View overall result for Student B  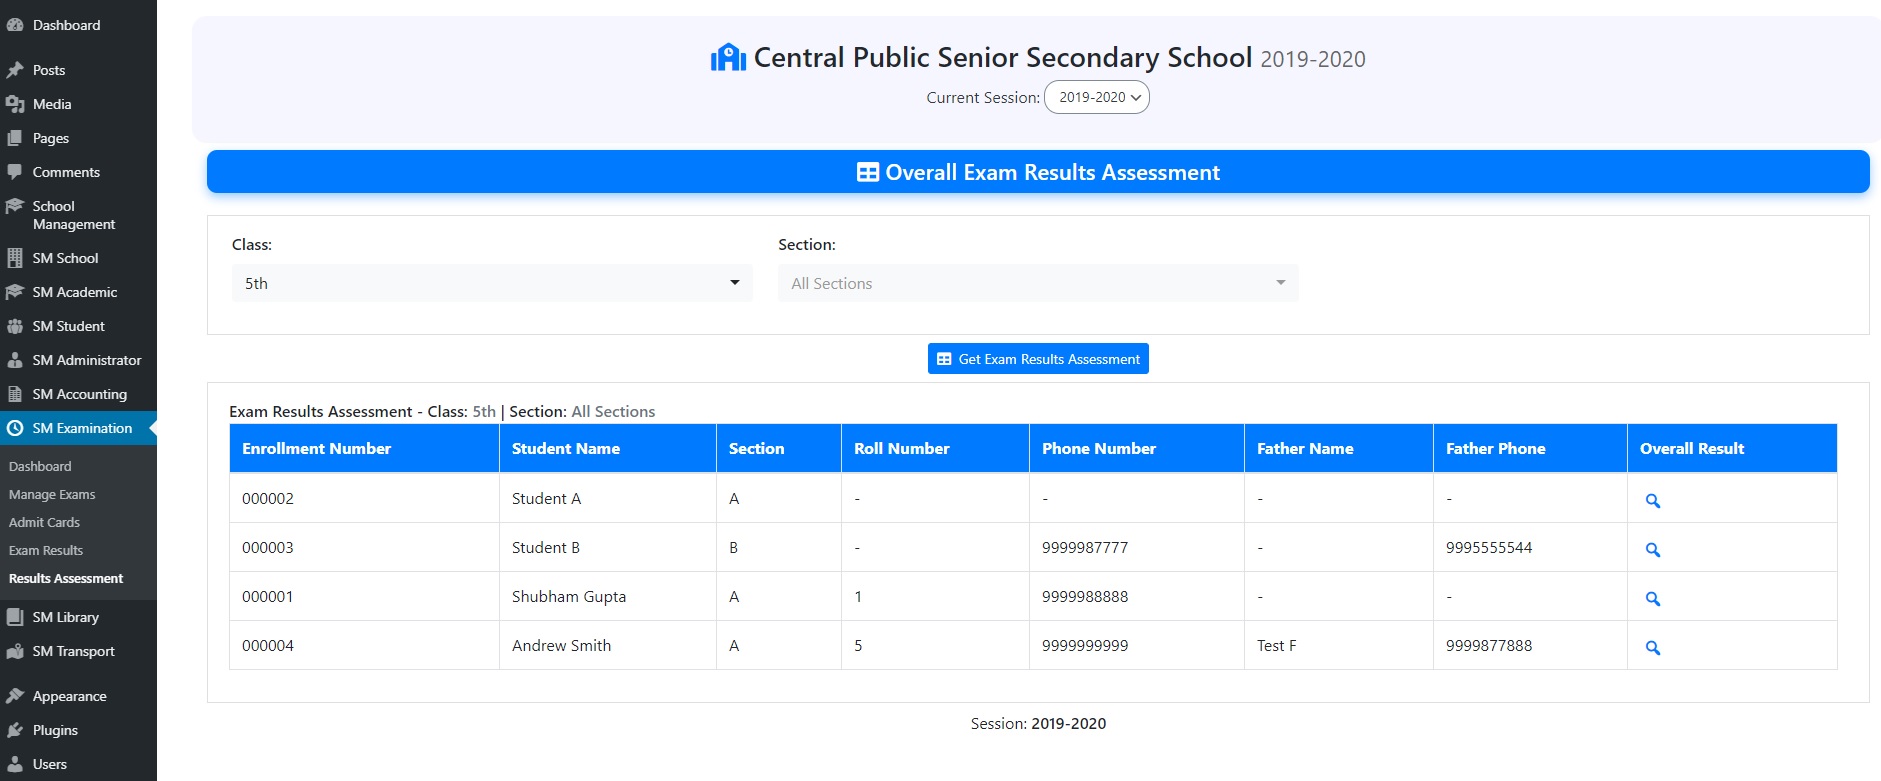[x=1653, y=549]
